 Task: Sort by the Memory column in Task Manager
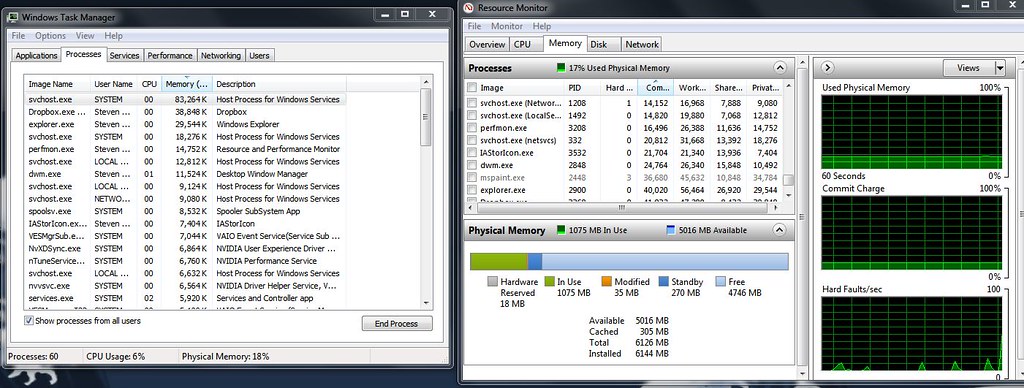[187, 84]
